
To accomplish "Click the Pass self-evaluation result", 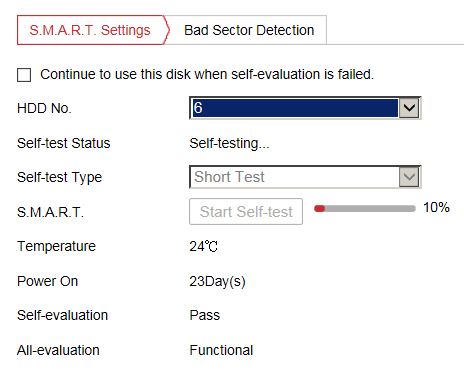I will click(x=205, y=315).
